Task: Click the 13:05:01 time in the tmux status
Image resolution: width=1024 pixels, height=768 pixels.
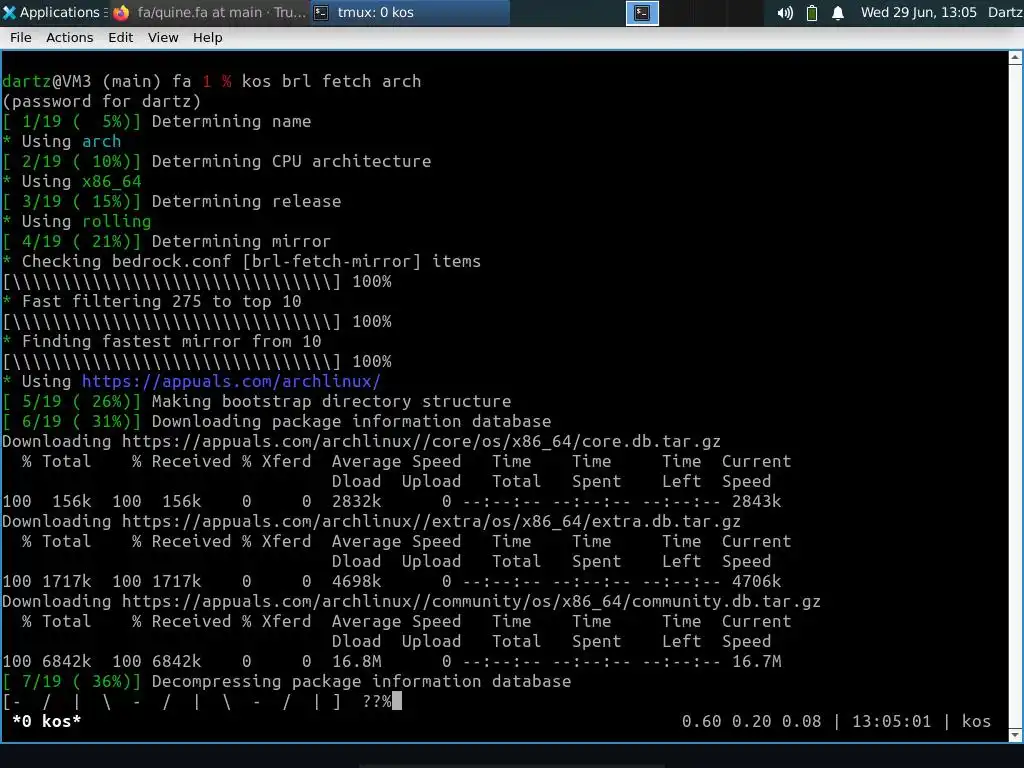Action: [x=891, y=721]
